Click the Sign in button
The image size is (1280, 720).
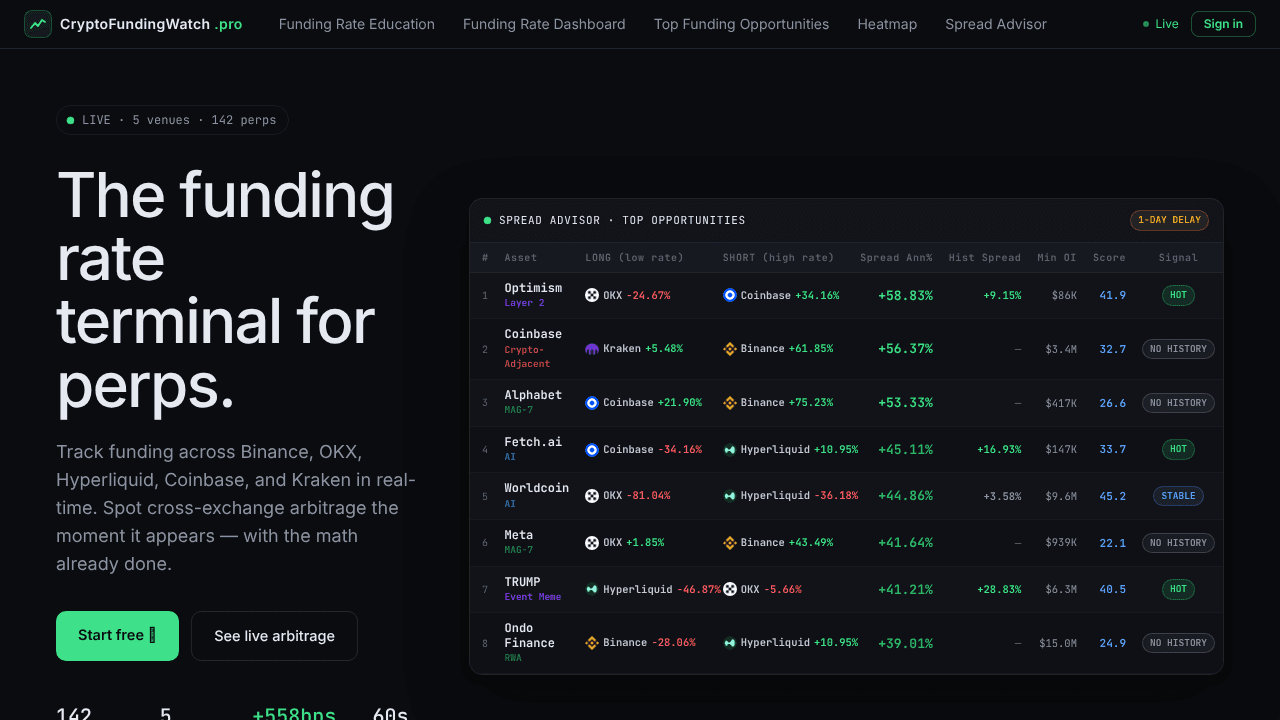tap(1223, 24)
